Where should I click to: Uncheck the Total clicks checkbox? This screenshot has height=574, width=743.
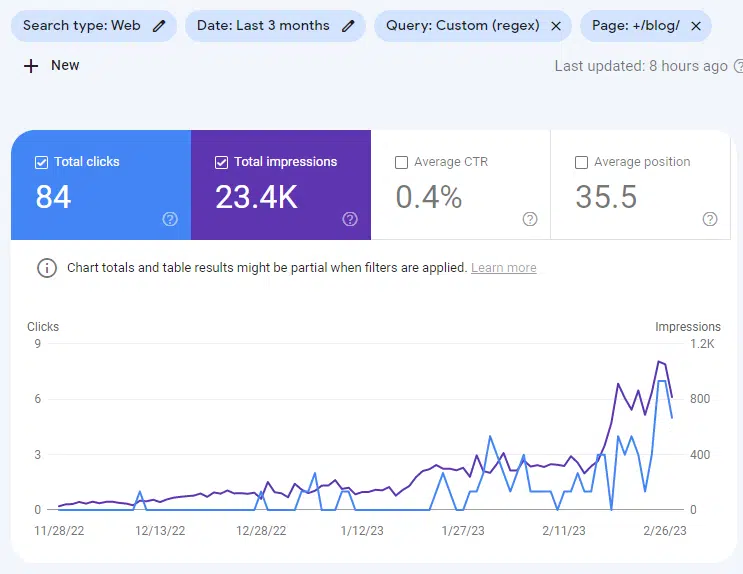point(41,162)
